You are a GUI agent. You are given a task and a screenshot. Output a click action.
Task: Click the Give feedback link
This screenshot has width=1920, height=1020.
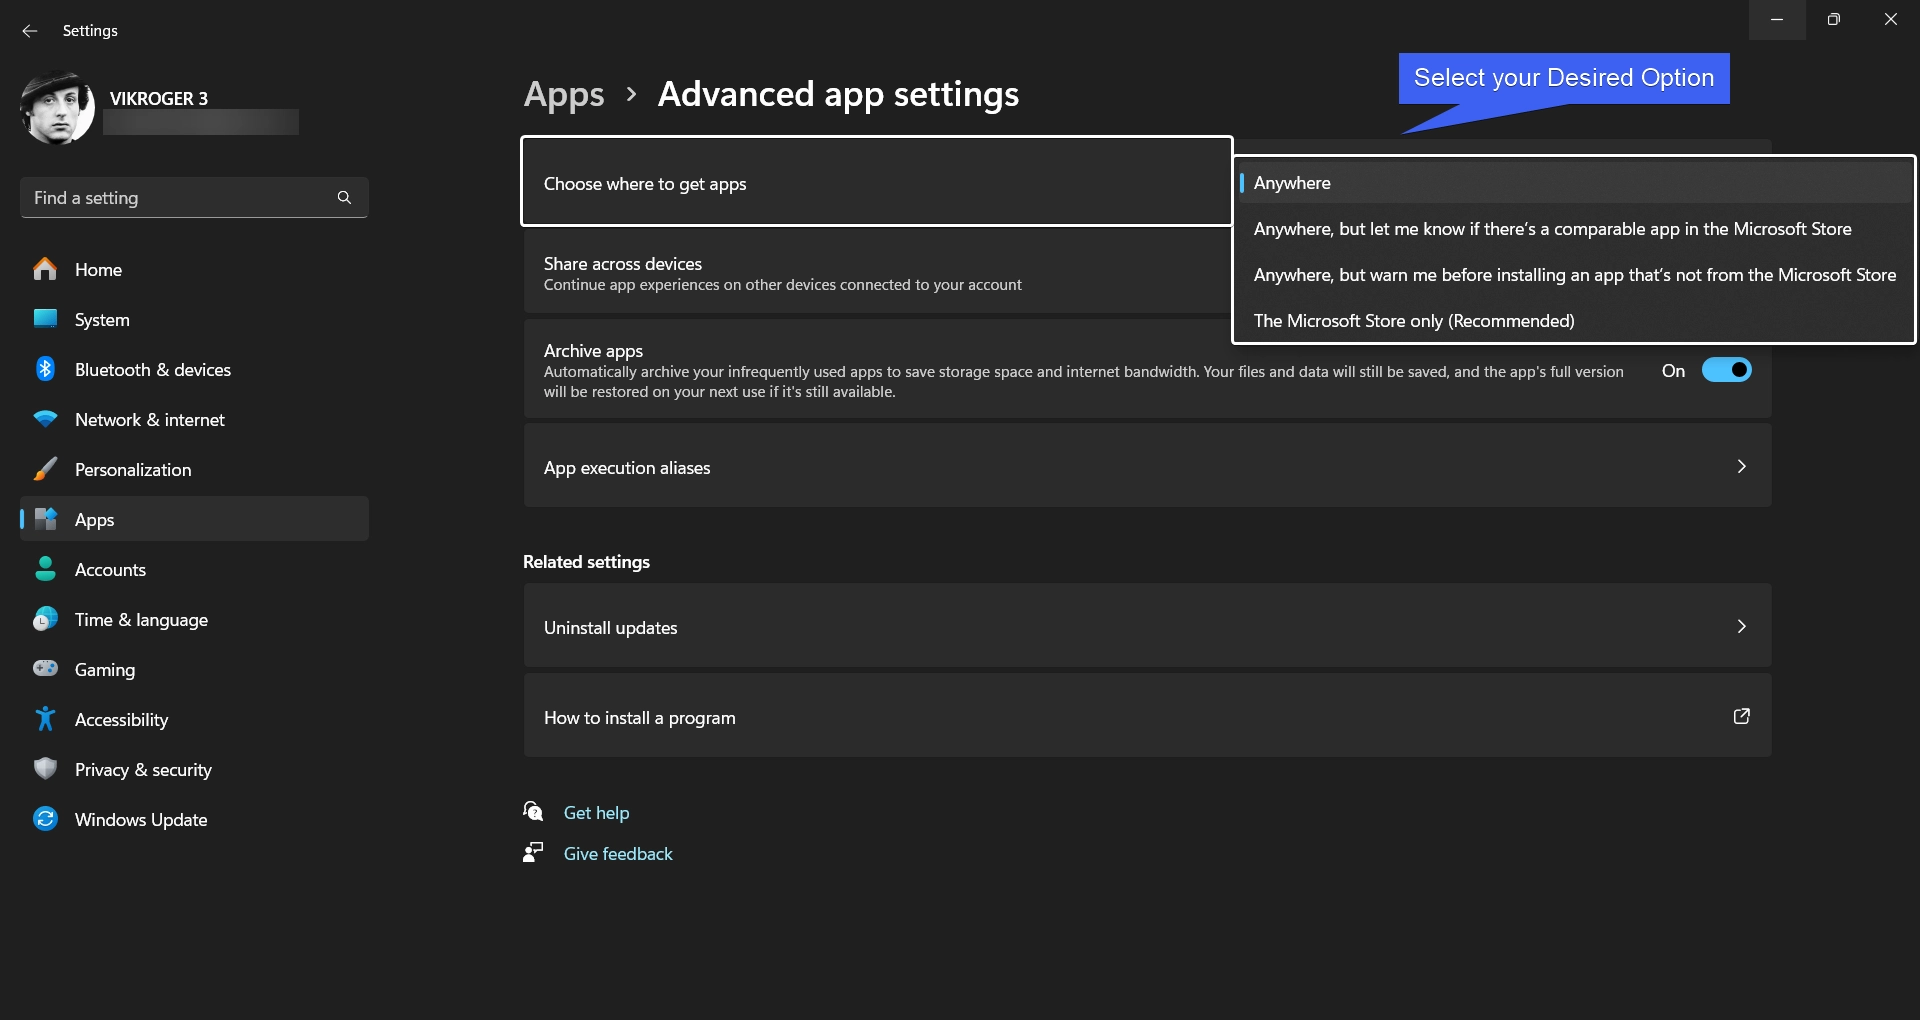[618, 854]
